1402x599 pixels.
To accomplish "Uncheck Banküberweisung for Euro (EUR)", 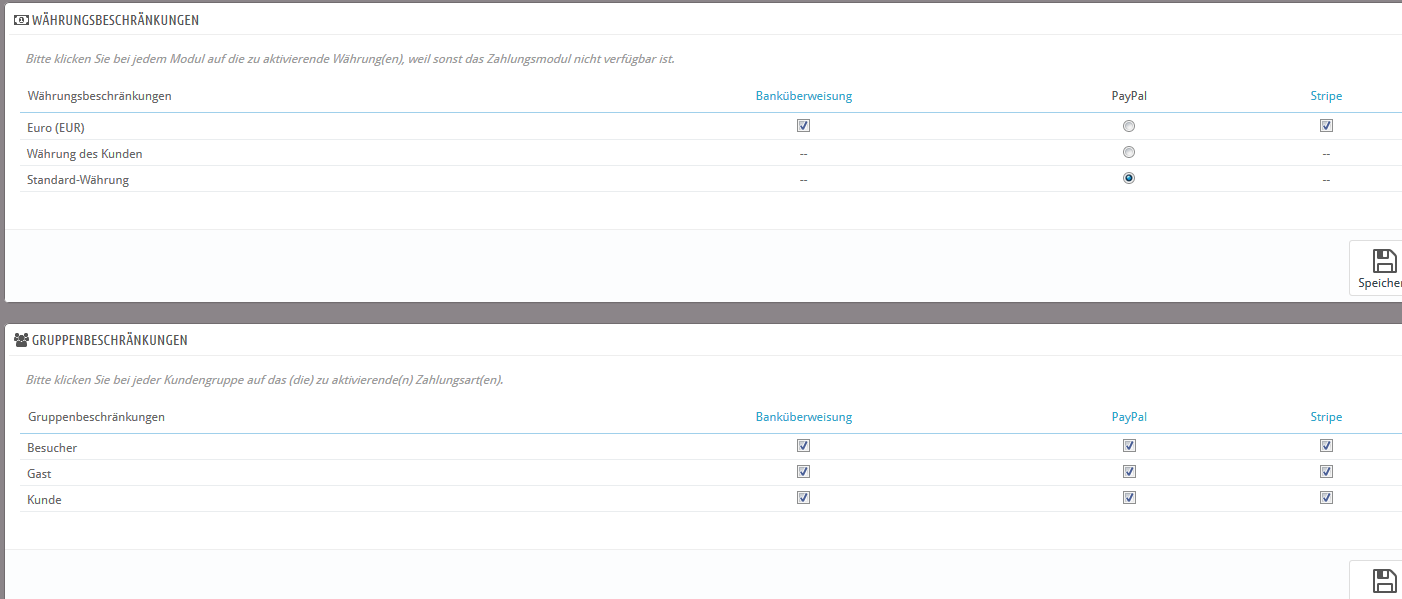I will [803, 126].
